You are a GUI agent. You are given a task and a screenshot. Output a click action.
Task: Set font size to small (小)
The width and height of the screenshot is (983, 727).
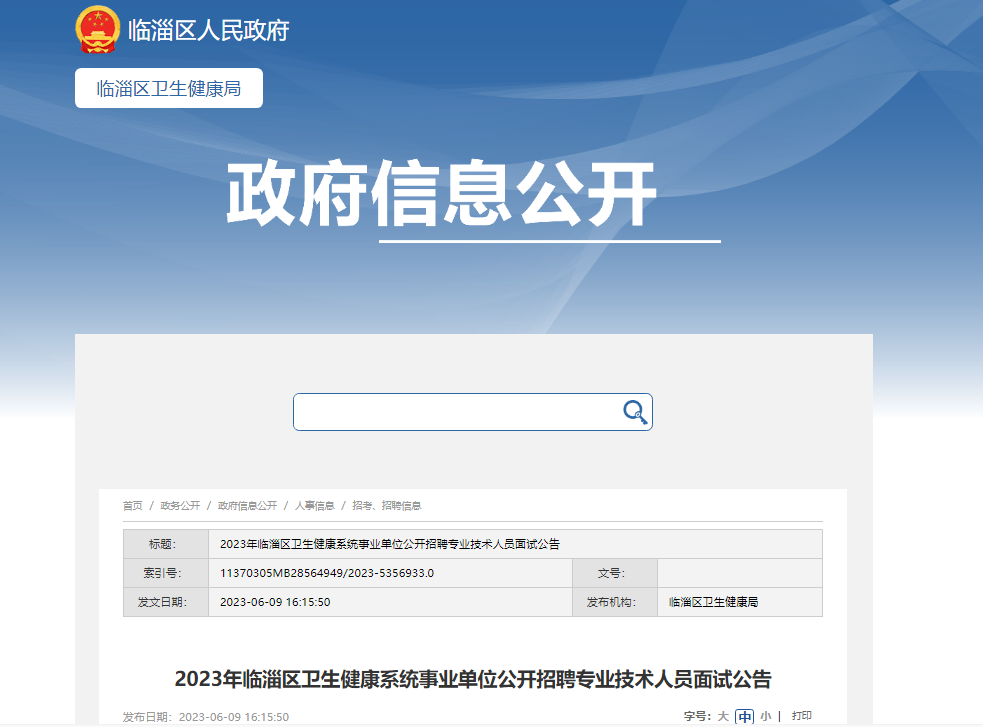(x=765, y=716)
